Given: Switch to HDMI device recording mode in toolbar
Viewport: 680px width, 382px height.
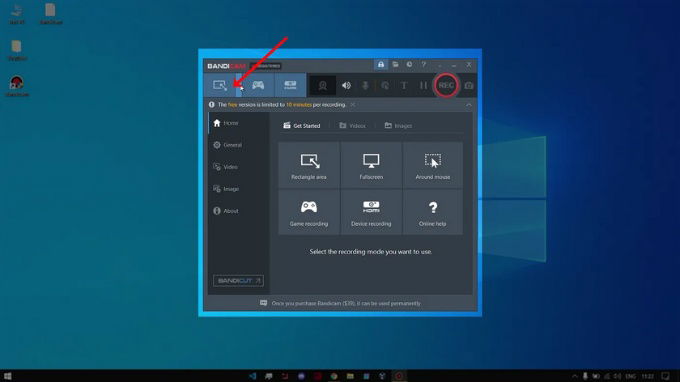Looking at the screenshot, I should click(290, 85).
